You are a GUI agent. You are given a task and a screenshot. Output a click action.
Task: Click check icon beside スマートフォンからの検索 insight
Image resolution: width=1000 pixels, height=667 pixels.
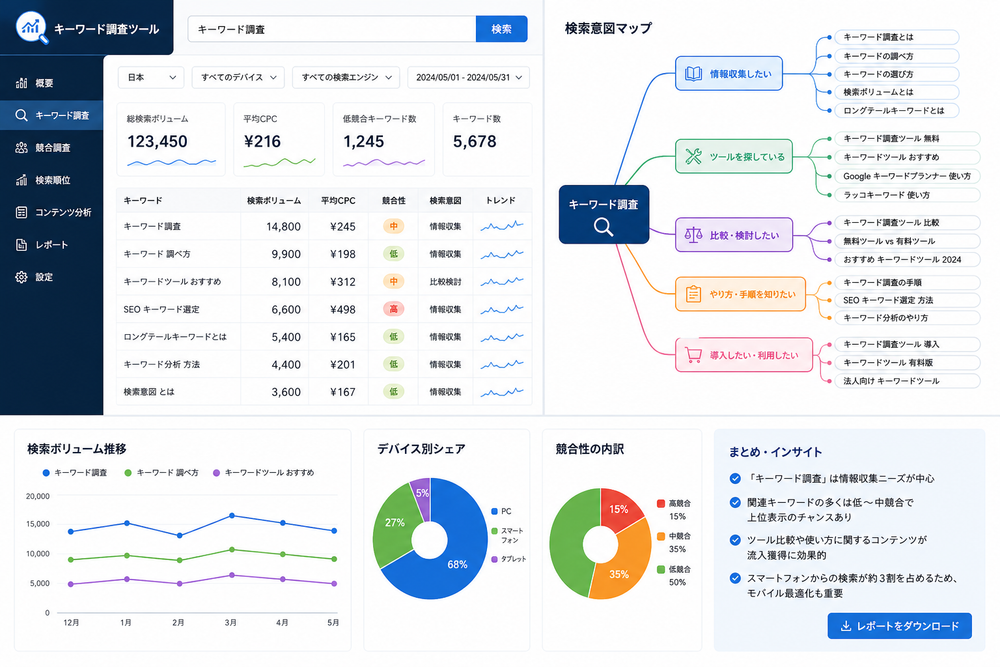[735, 578]
